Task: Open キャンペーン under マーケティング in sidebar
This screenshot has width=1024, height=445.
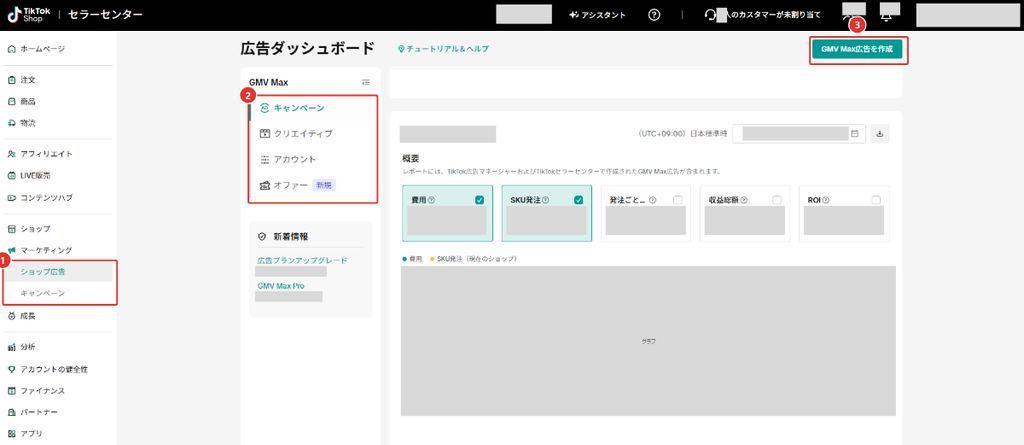Action: 42,293
